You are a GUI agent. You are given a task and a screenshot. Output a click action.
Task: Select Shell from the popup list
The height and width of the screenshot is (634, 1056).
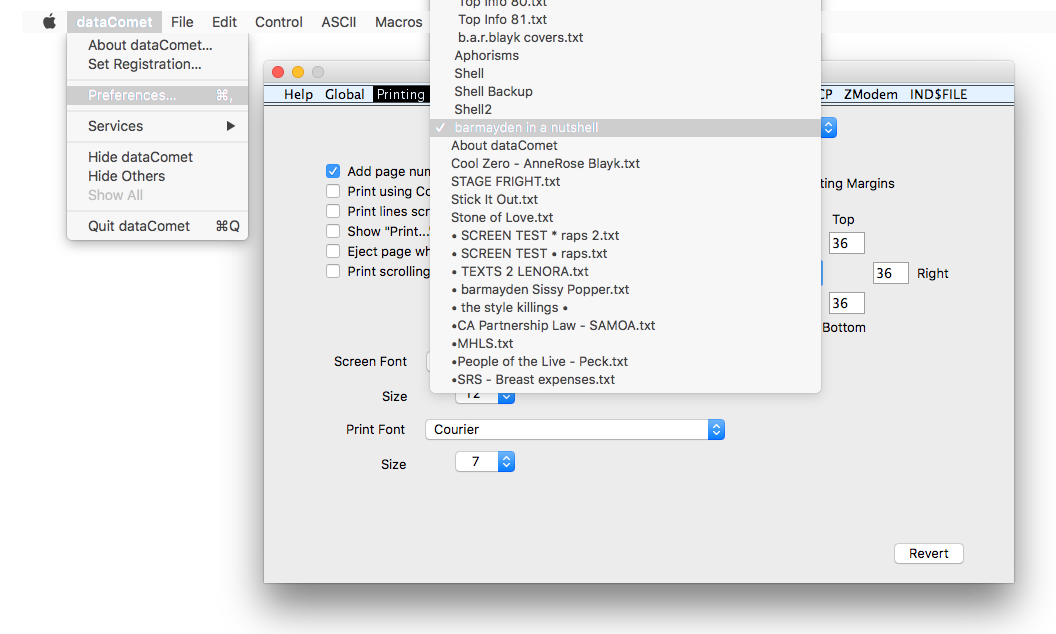[625, 73]
